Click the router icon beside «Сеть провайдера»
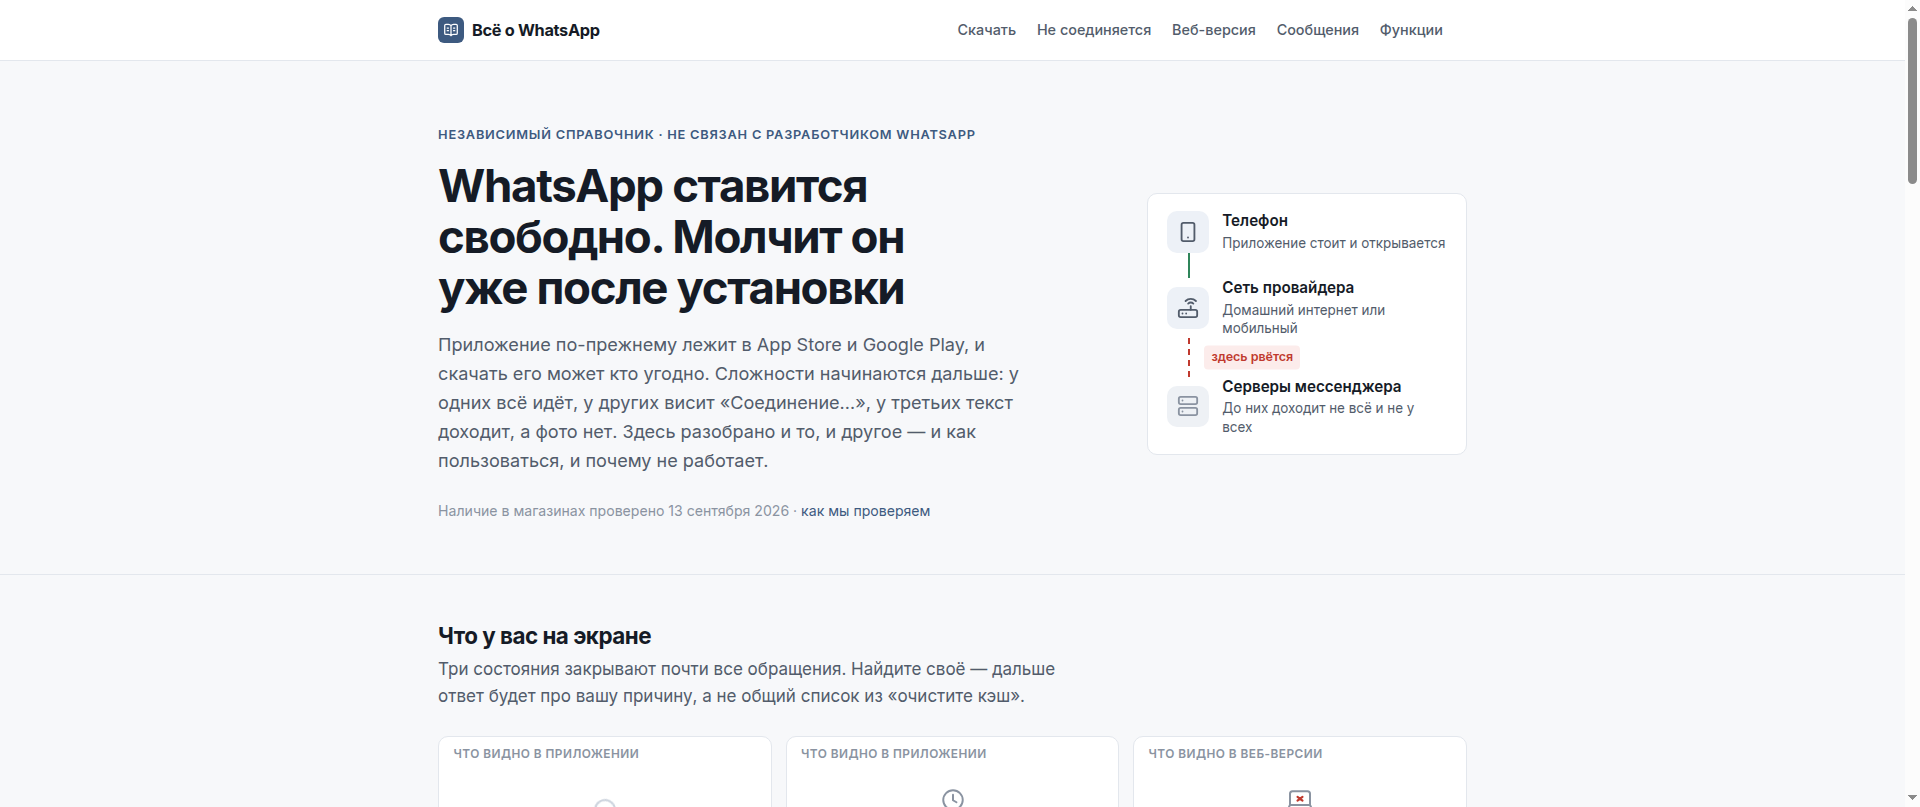 pyautogui.click(x=1188, y=308)
